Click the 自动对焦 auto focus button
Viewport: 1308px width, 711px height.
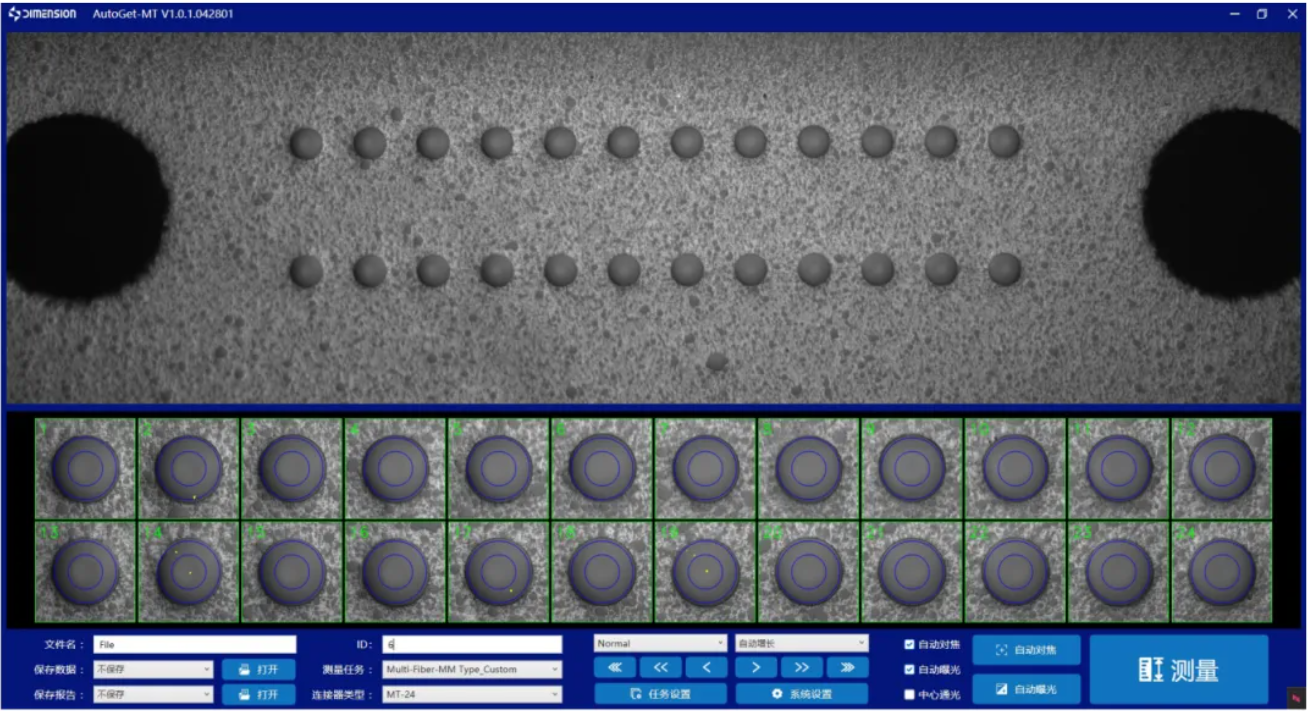[x=1026, y=650]
